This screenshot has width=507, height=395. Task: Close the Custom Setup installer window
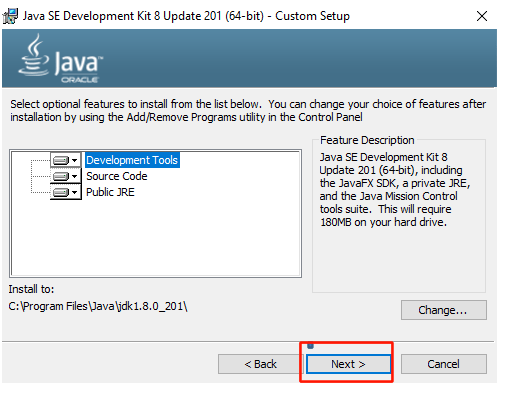(x=482, y=16)
